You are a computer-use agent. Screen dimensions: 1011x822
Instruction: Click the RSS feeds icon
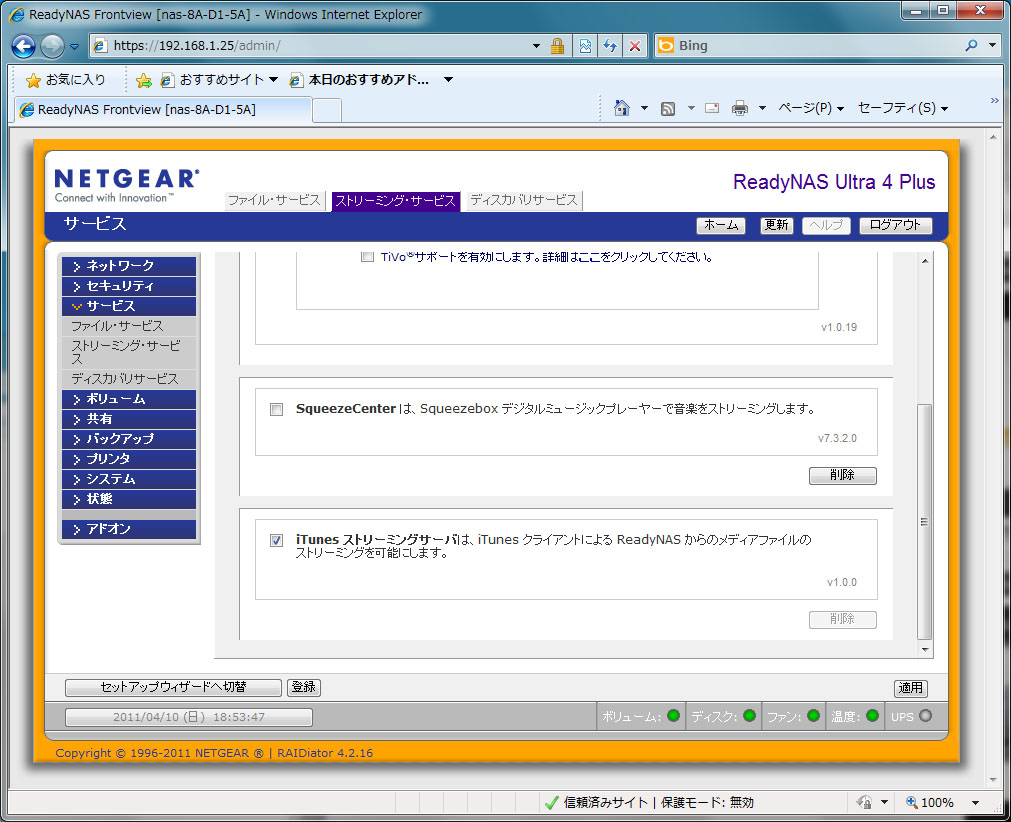(x=668, y=108)
